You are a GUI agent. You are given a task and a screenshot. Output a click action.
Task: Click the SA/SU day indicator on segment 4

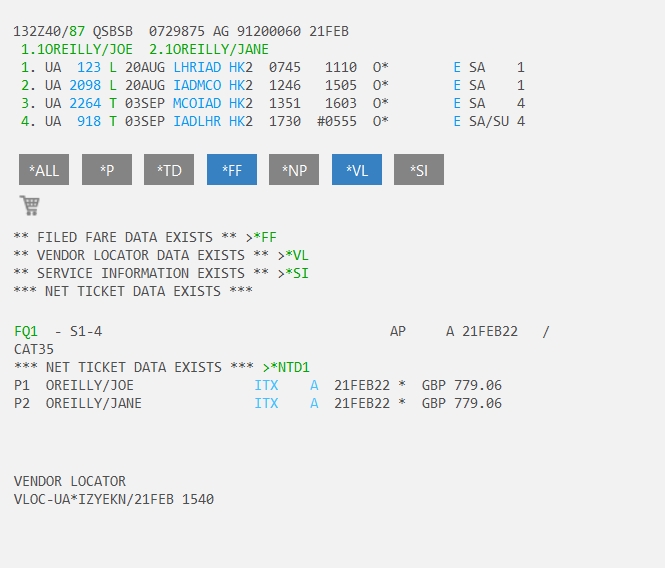tap(489, 121)
